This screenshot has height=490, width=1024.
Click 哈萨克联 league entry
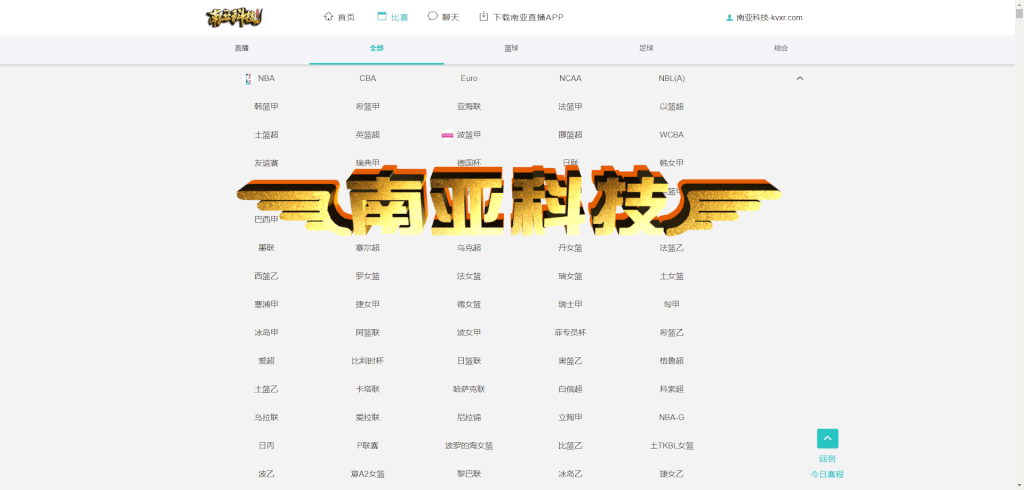469,389
